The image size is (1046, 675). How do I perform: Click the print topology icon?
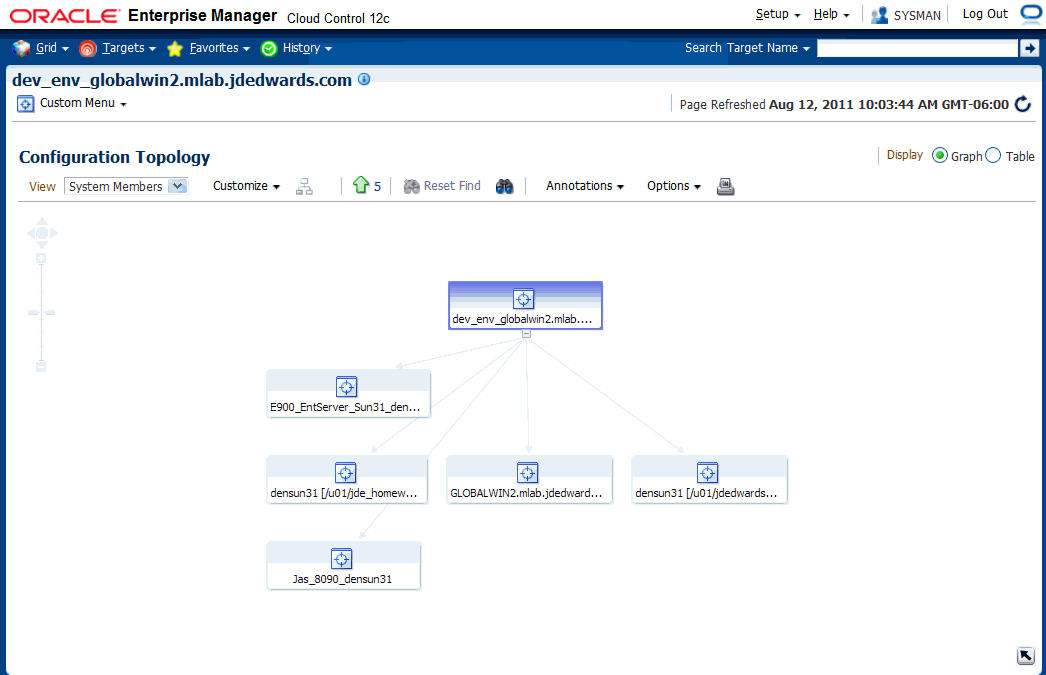click(x=726, y=187)
